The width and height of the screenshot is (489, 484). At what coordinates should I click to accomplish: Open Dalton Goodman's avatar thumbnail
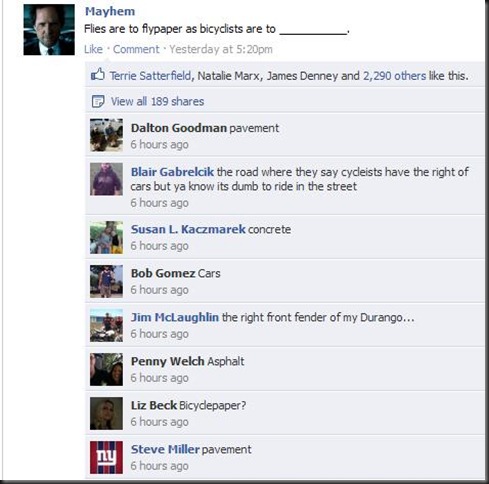106,135
